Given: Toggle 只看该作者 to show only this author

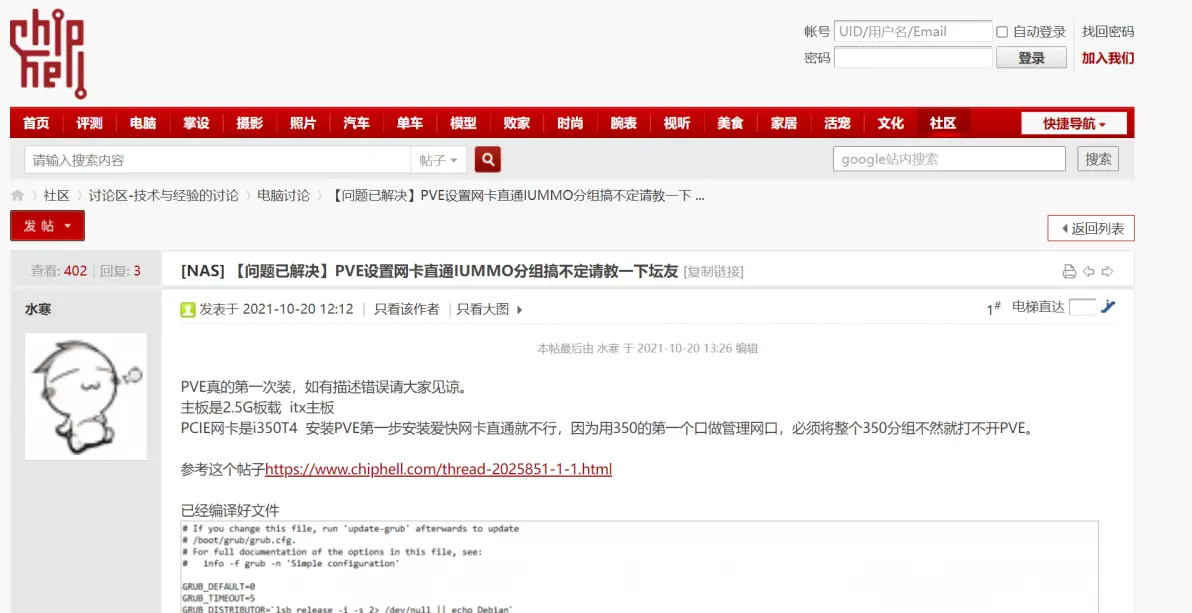Looking at the screenshot, I should pos(407,308).
